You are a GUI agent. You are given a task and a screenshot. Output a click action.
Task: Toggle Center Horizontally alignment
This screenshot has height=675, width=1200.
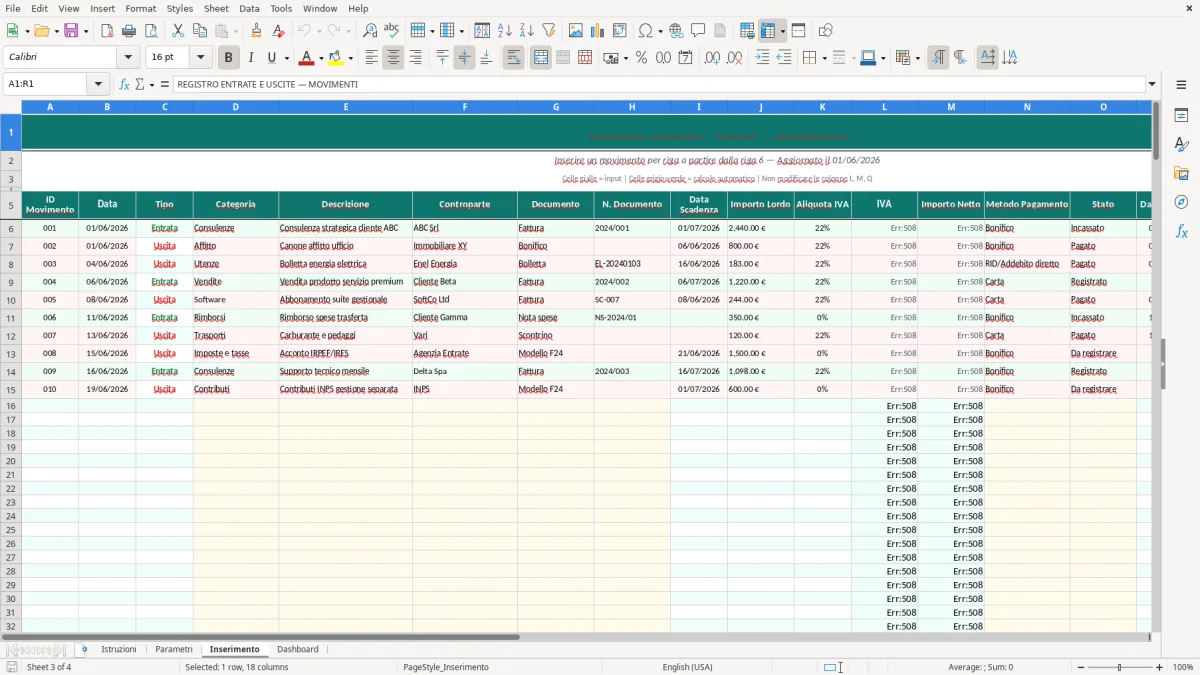click(x=393, y=58)
